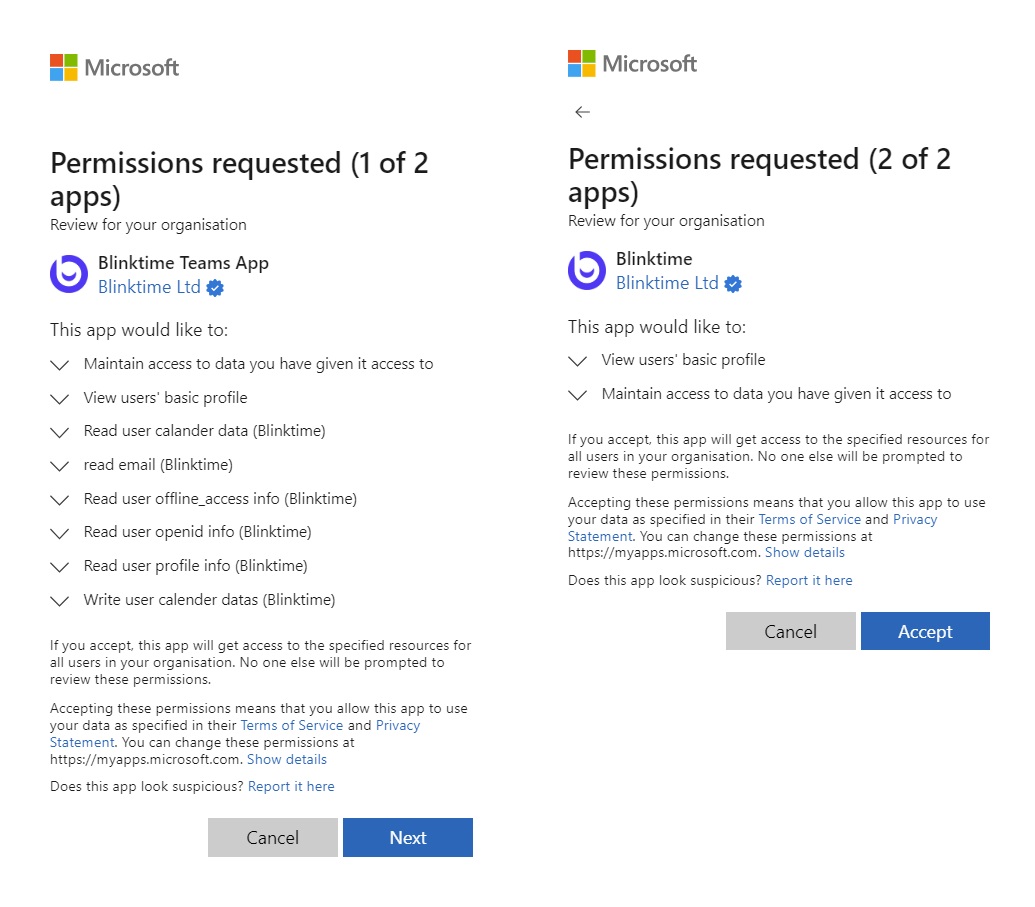1035x907 pixels.
Task: Open Privacy Statement link in 2 of 2 dialog
Action: pos(915,520)
